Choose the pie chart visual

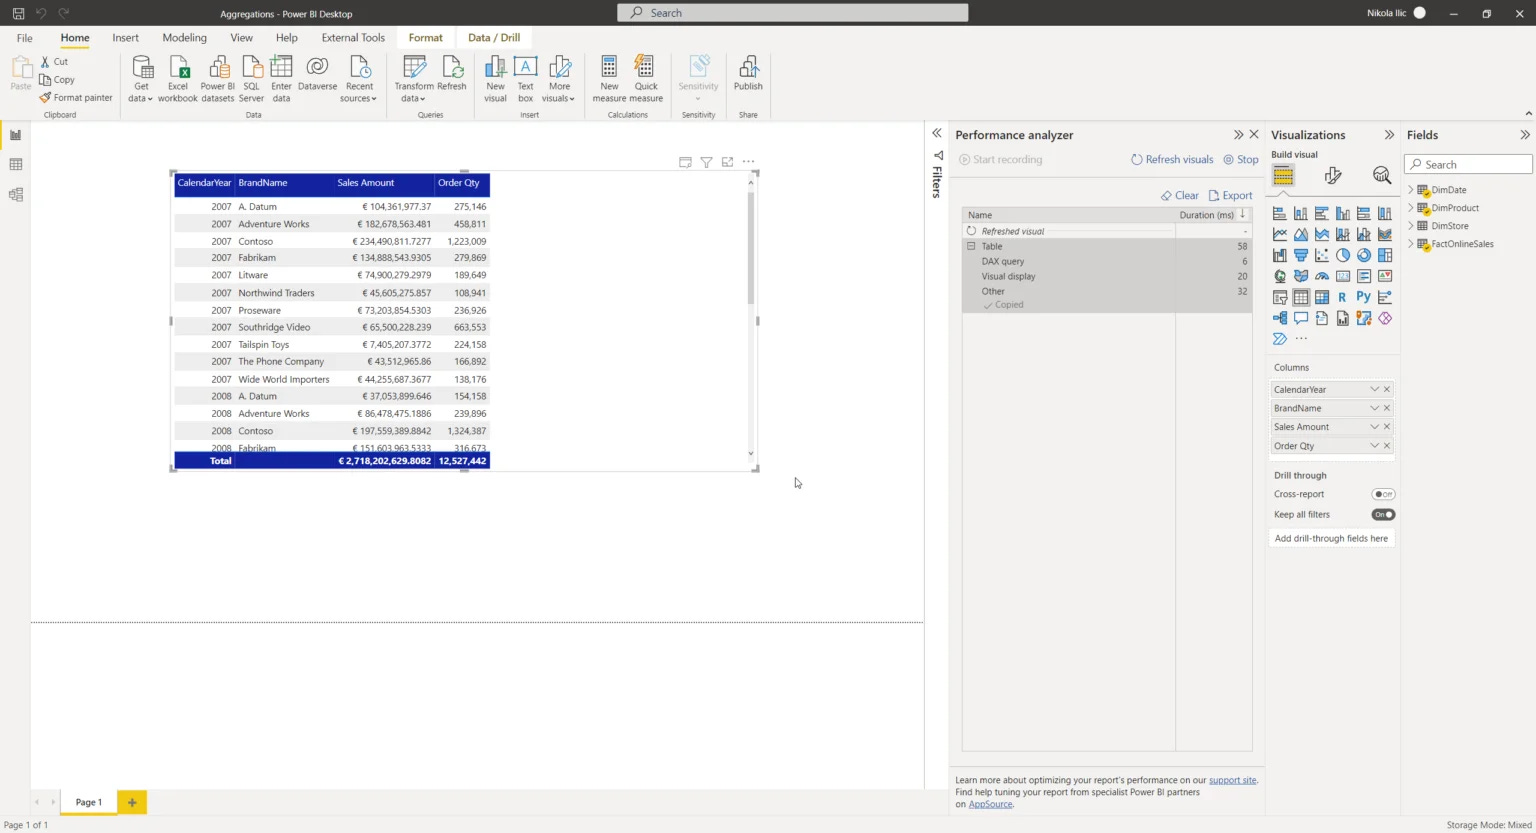click(1343, 255)
